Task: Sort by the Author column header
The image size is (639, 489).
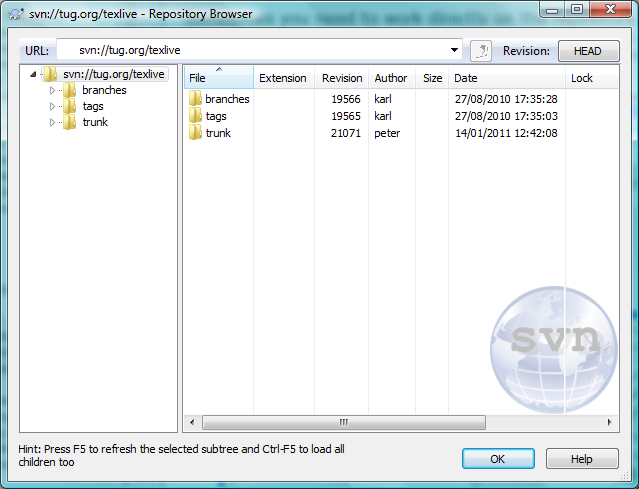Action: (392, 78)
